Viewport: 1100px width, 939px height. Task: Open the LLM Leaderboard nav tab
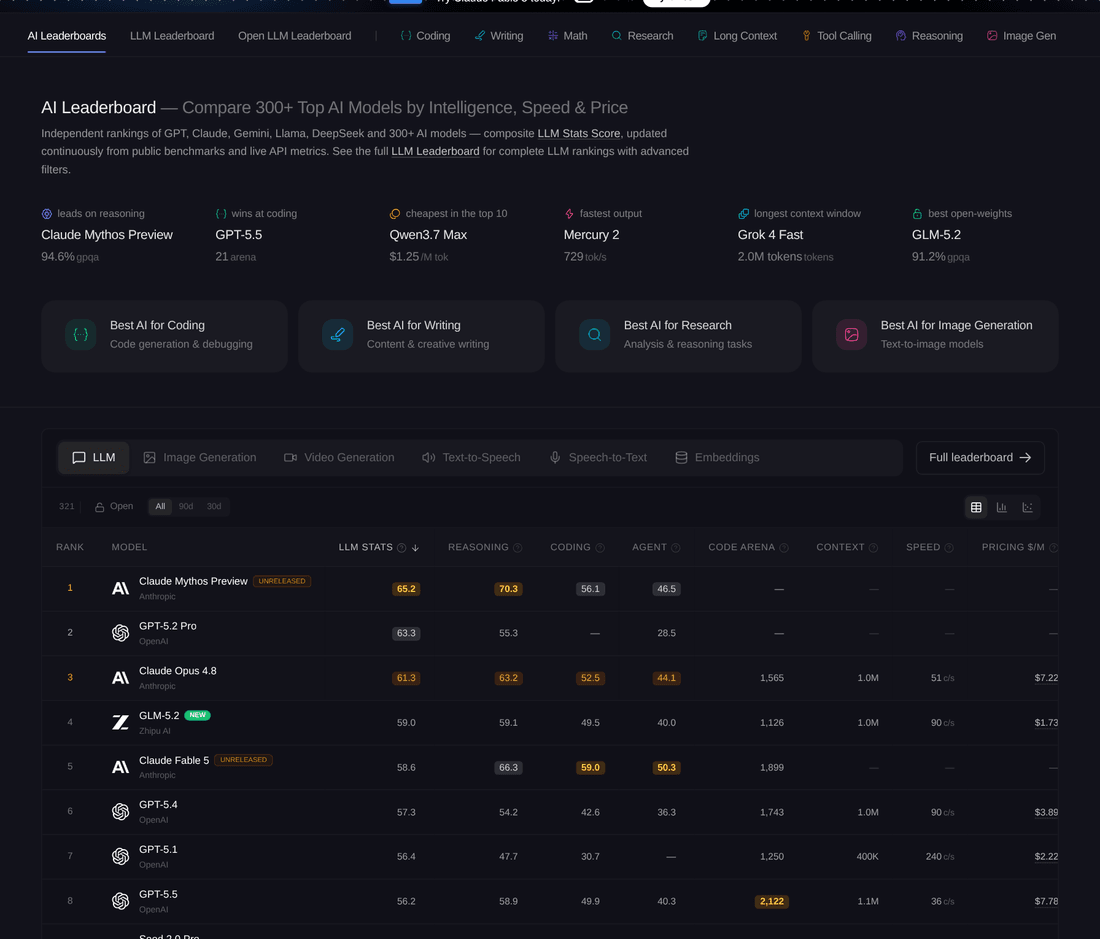pyautogui.click(x=172, y=36)
